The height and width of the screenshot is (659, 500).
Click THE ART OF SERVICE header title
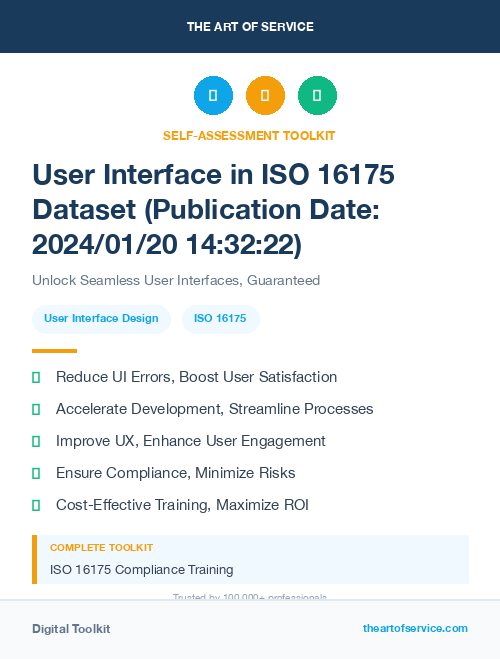tap(250, 27)
